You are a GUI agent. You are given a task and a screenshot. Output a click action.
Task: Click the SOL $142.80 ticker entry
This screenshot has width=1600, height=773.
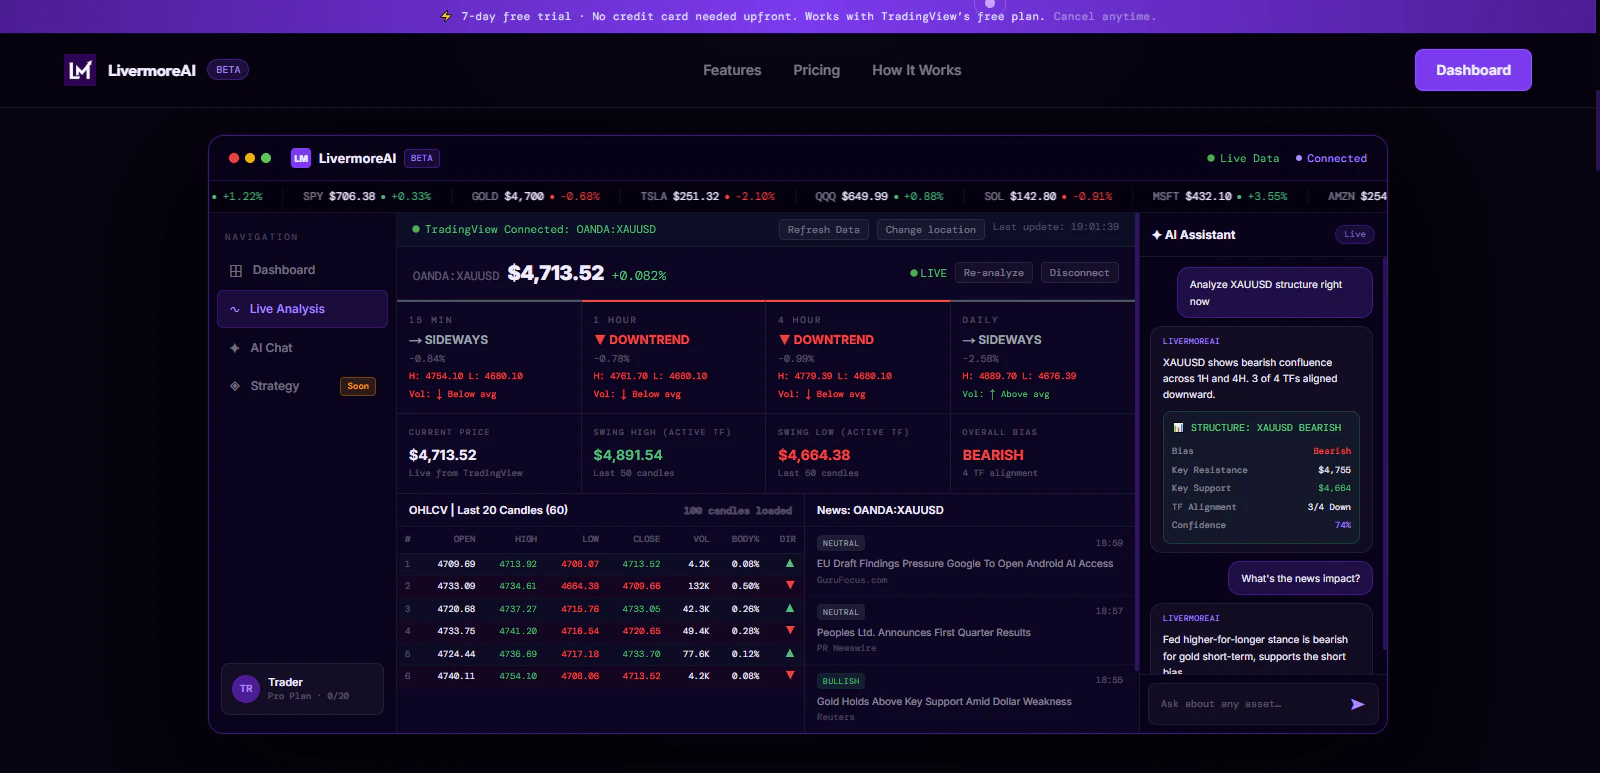coord(1048,196)
